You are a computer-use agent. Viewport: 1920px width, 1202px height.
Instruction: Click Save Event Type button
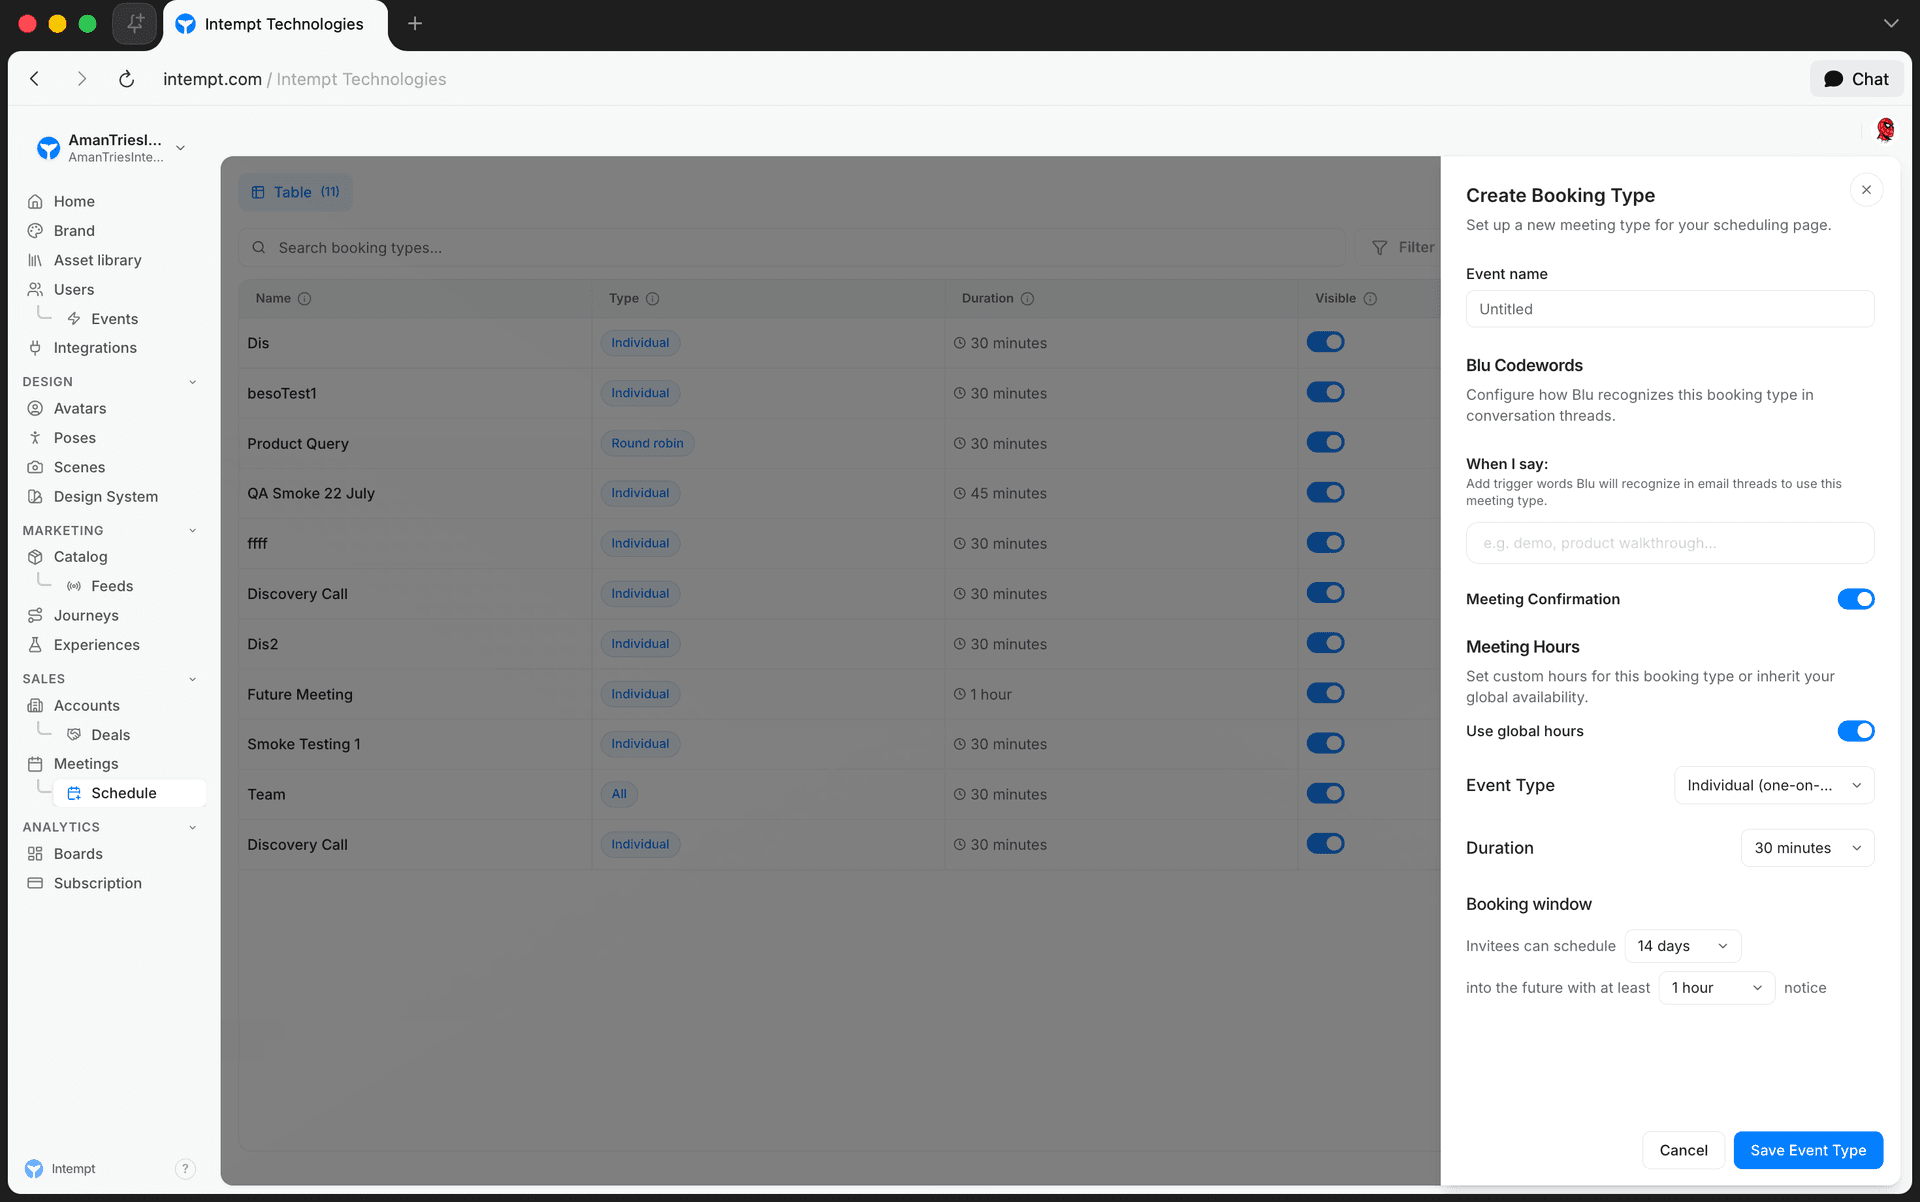click(x=1808, y=1150)
